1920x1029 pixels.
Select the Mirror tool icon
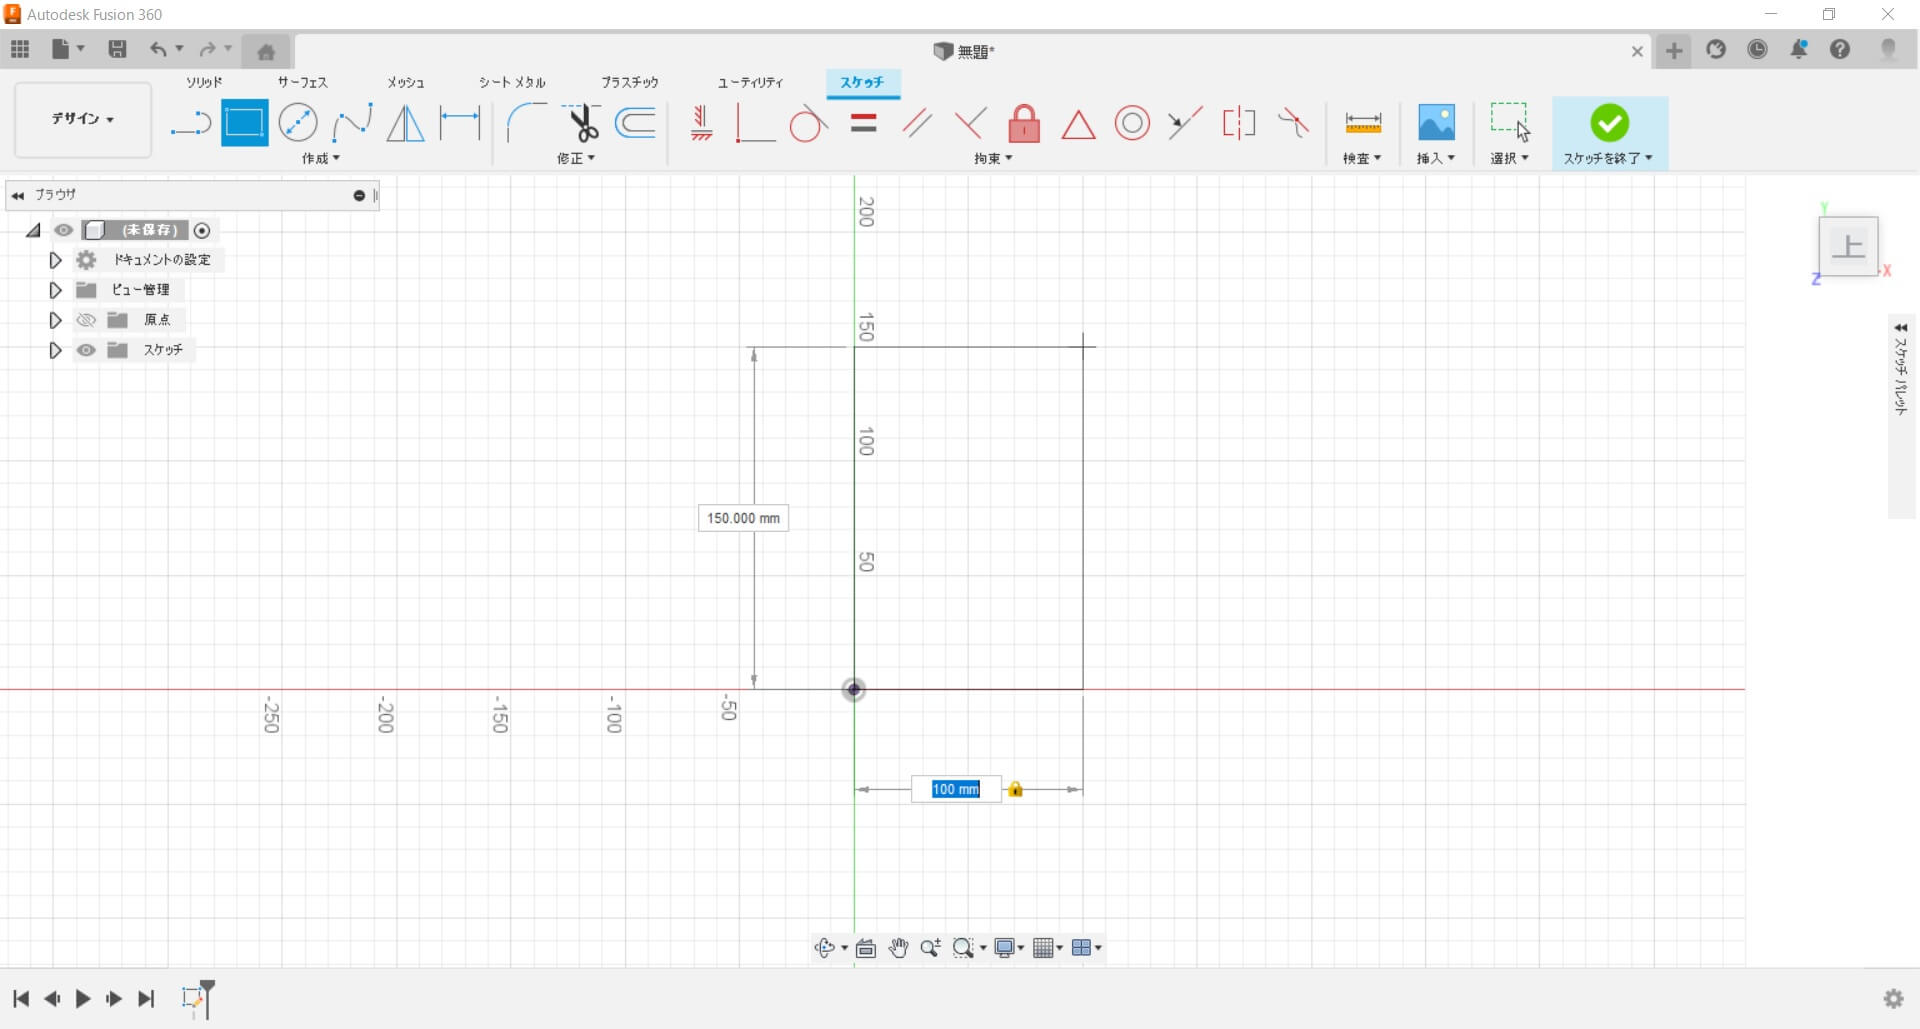[x=405, y=123]
